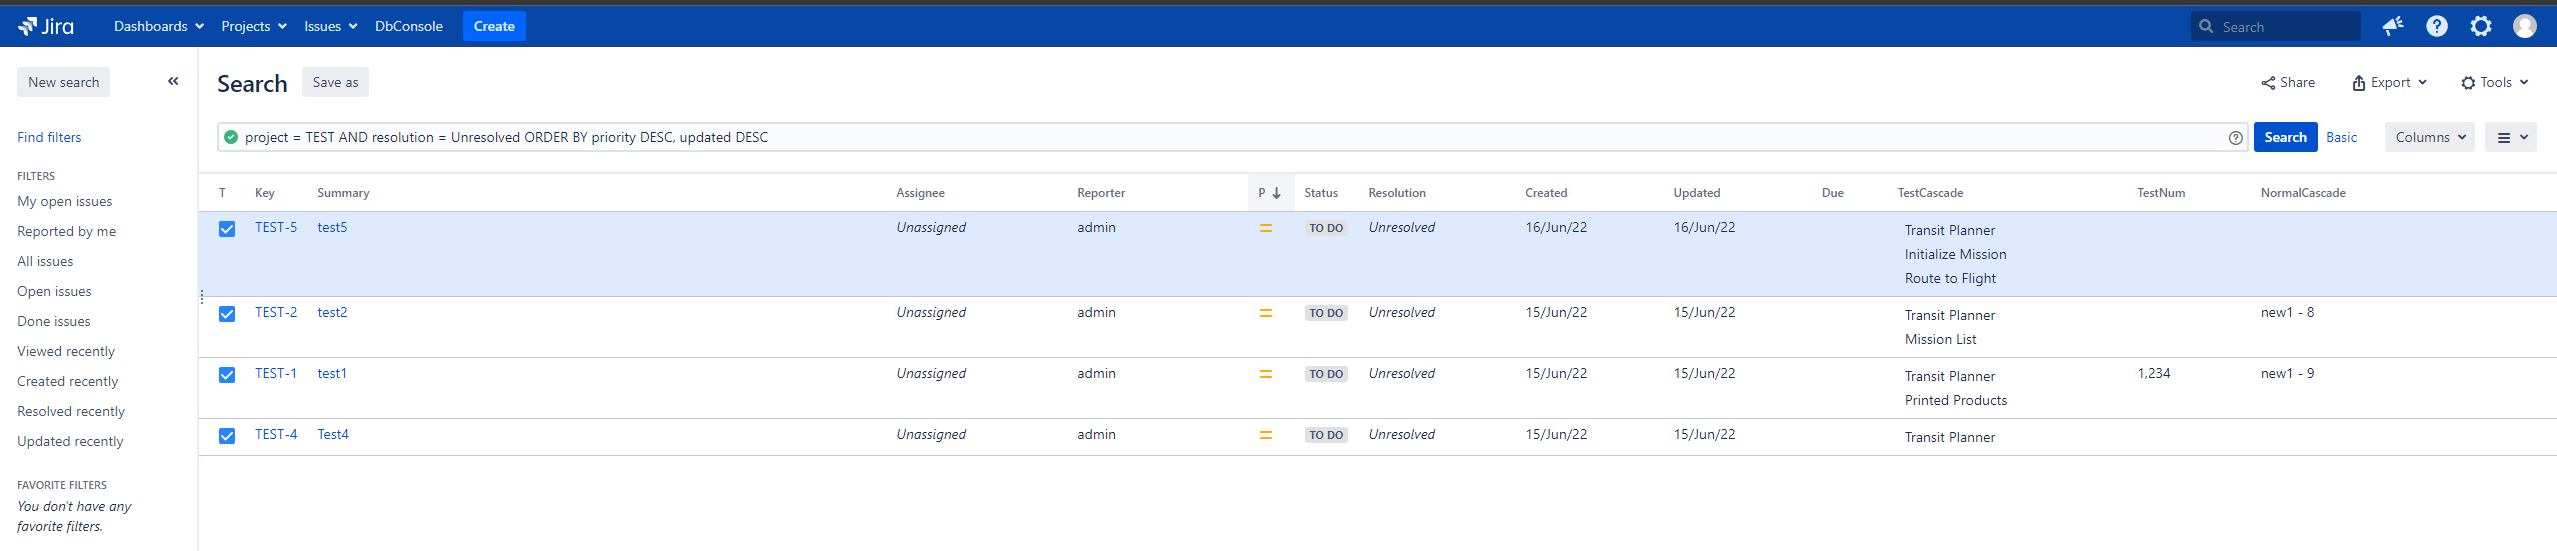The image size is (2557, 551).
Task: Sort by the Assignee column header
Action: click(920, 193)
